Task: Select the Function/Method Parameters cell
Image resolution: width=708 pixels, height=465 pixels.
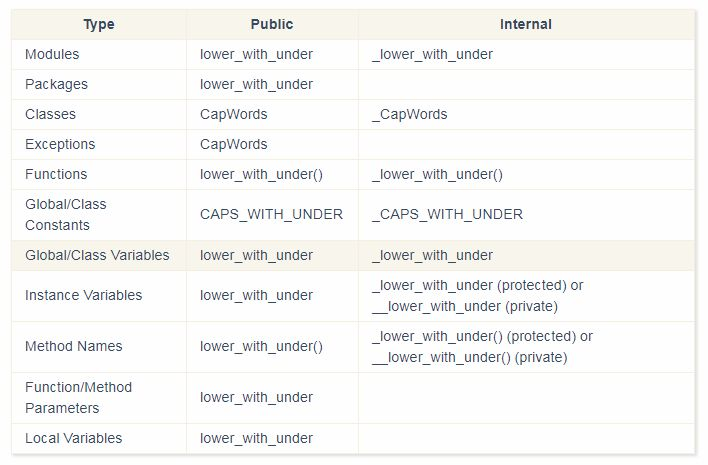Action: pos(78,397)
